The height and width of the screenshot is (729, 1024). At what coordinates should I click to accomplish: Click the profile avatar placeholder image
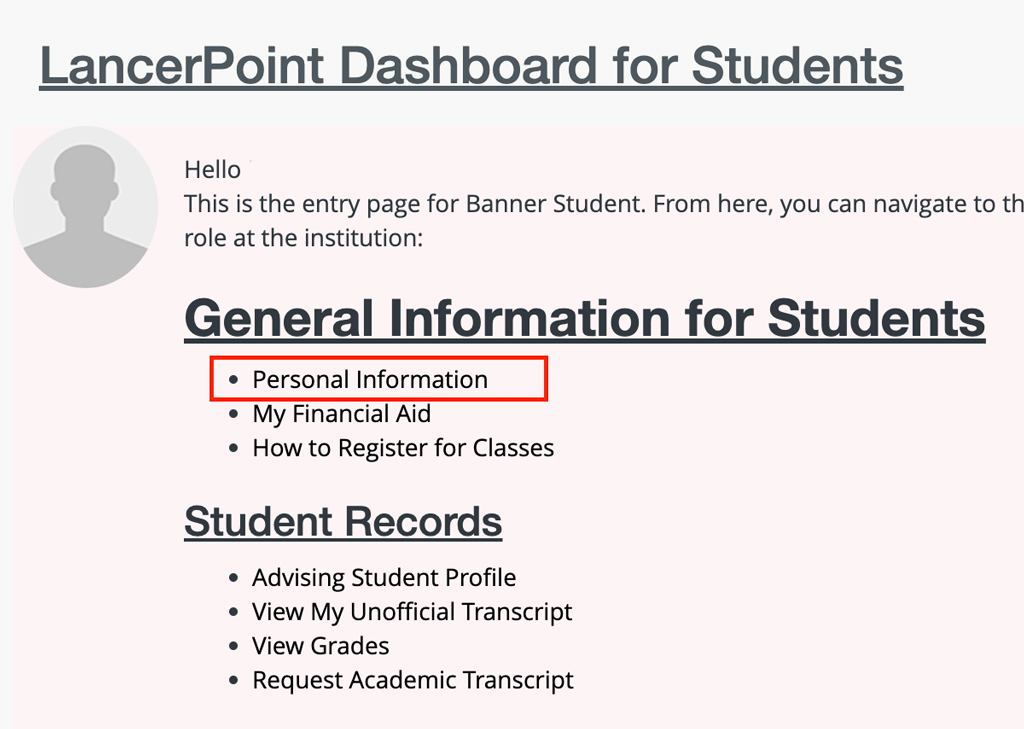85,207
